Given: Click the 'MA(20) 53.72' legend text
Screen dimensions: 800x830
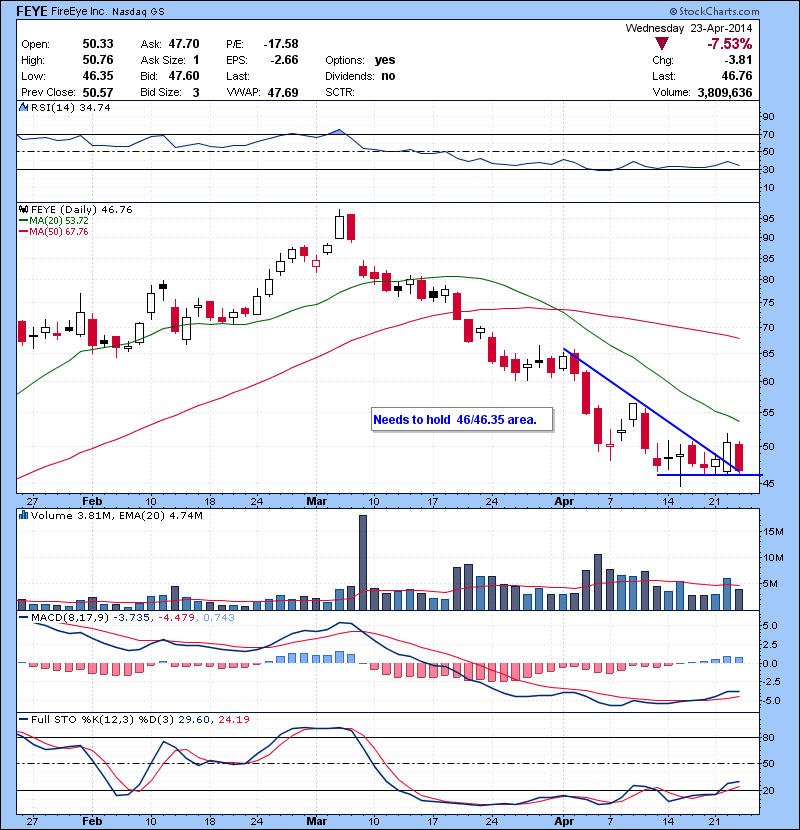Looking at the screenshot, I should click(x=59, y=221).
